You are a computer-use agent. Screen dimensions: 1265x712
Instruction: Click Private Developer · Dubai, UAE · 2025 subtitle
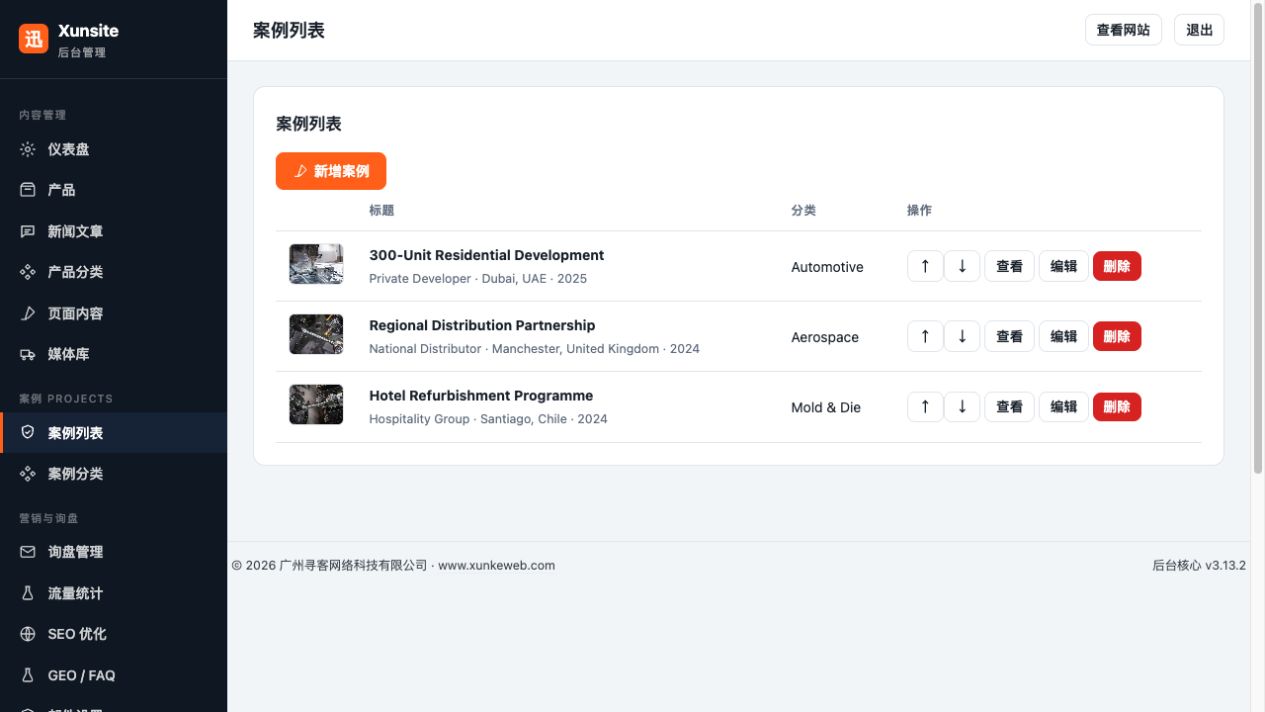click(478, 279)
